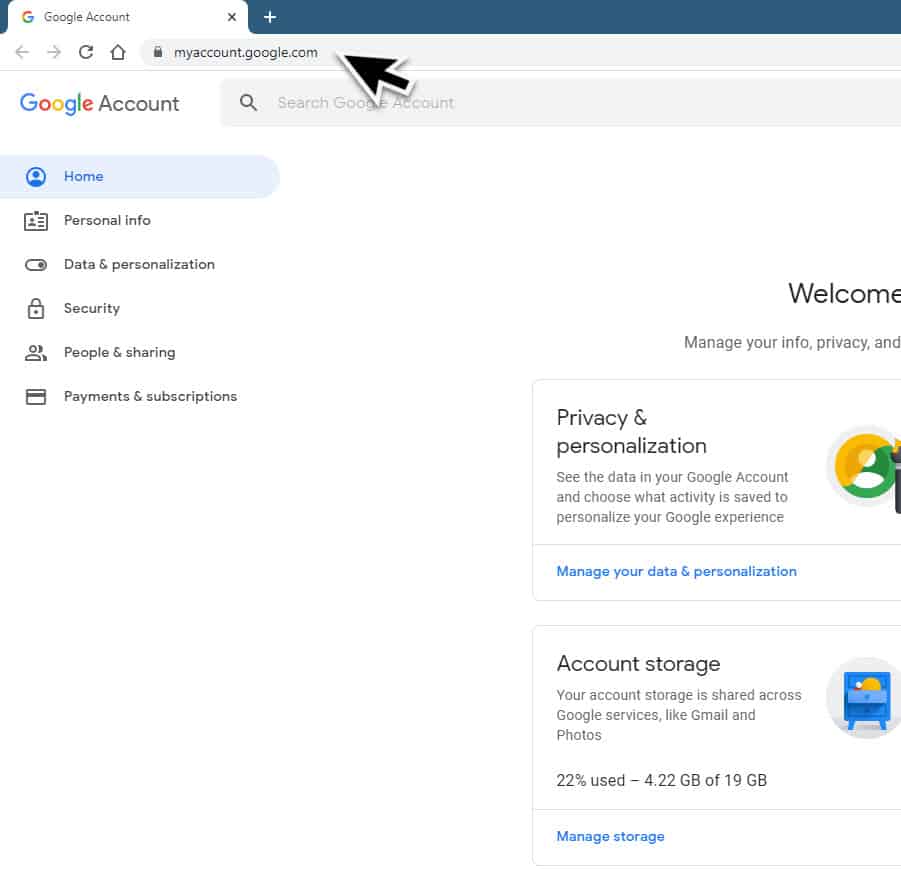This screenshot has width=901, height=869.
Task: Click 'See the data in your Google Account' description
Action: [672, 498]
